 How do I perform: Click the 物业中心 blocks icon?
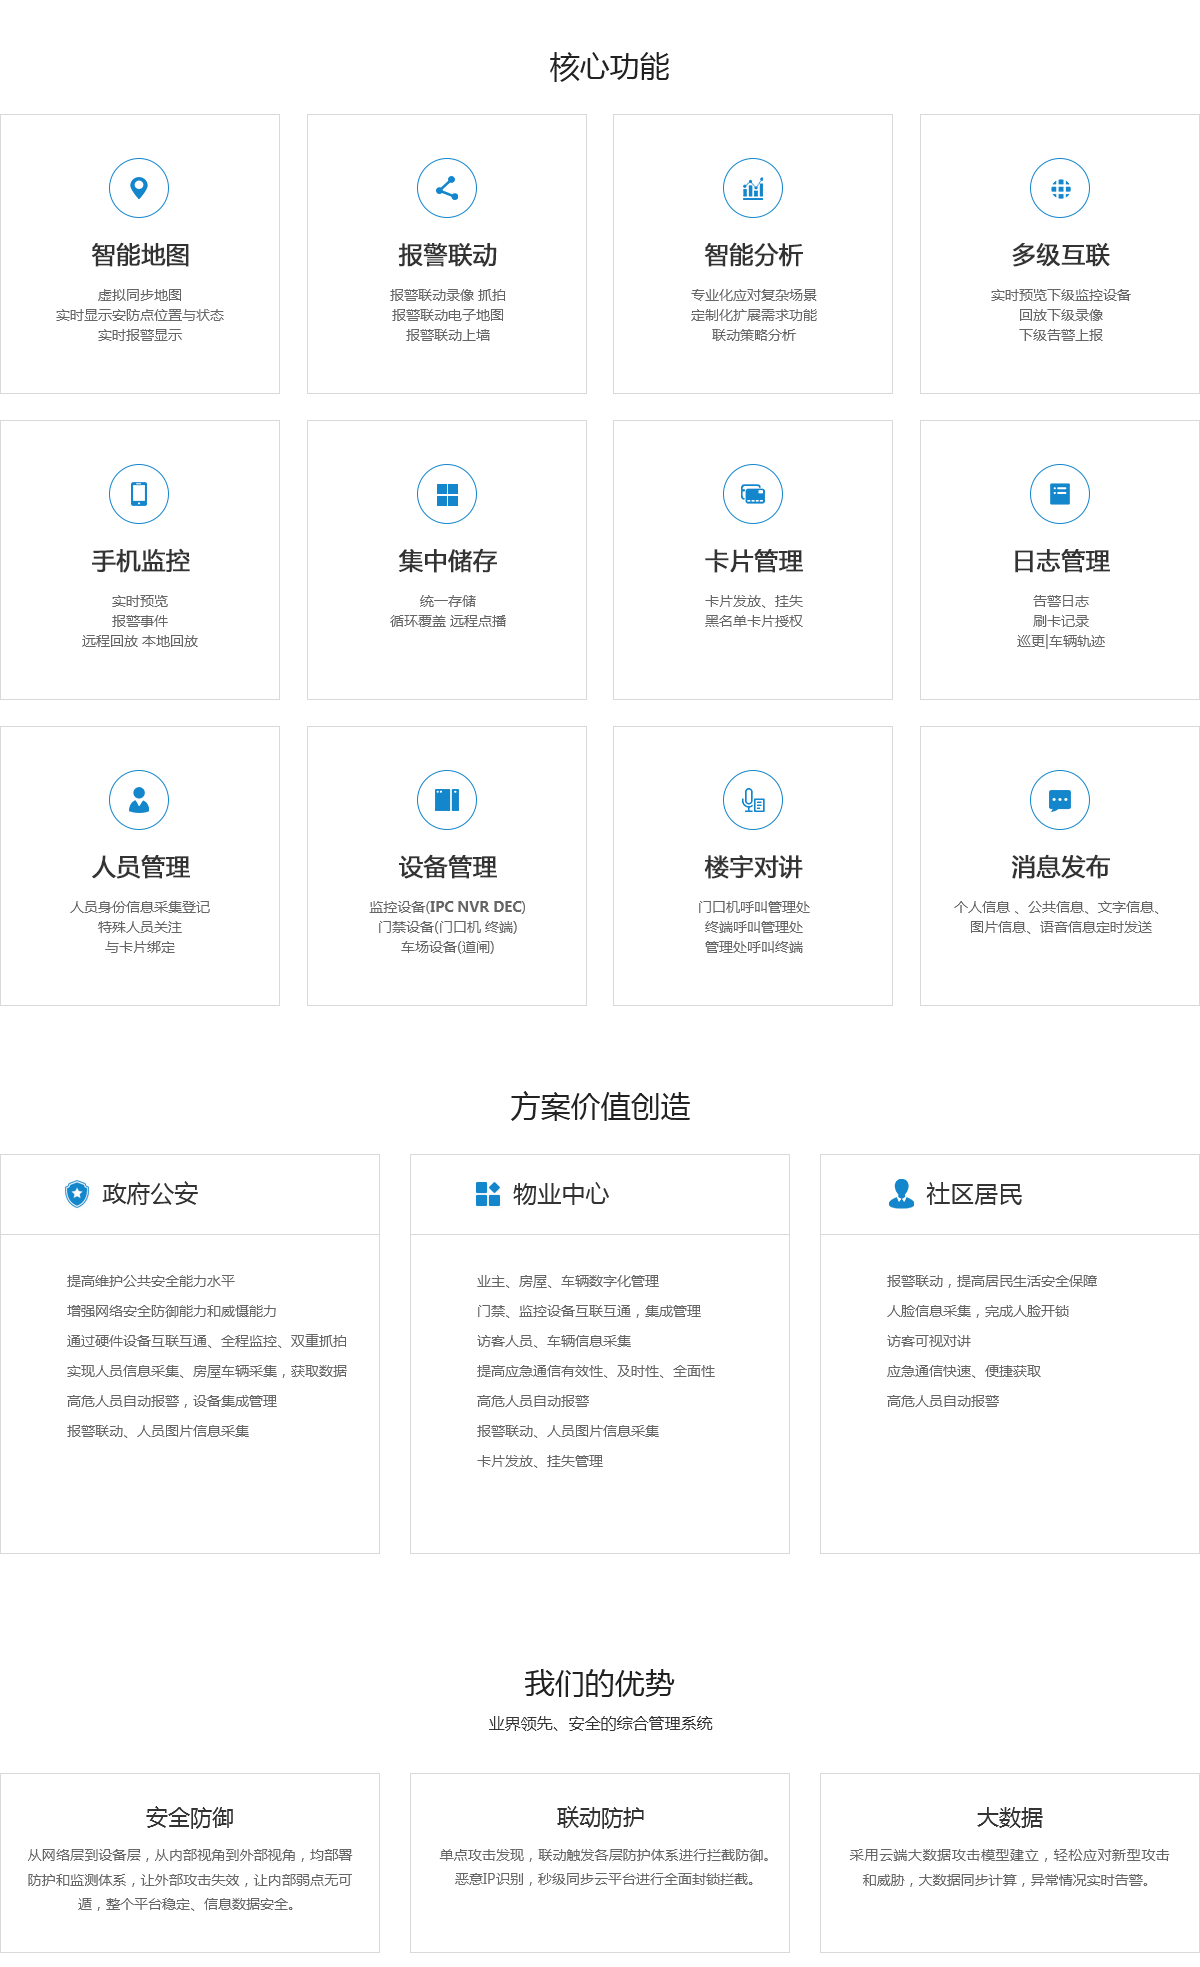(x=488, y=1194)
